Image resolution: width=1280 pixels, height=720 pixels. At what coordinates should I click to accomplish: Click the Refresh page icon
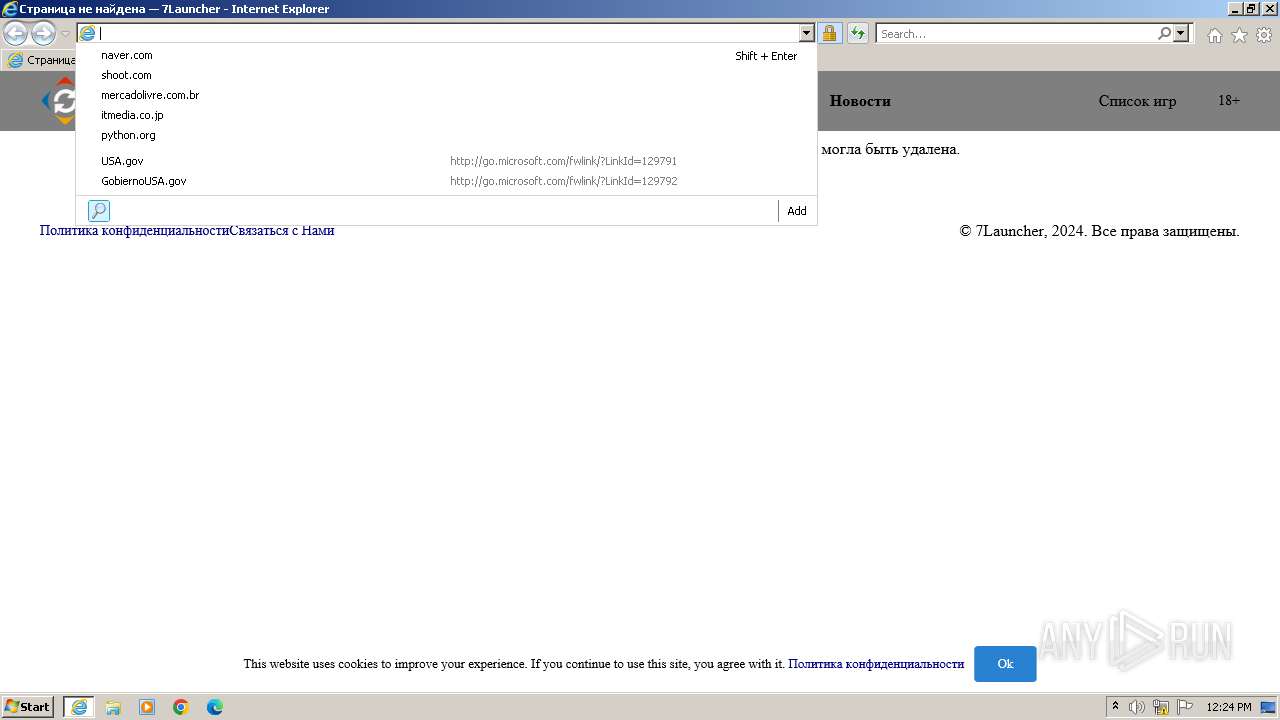[858, 33]
